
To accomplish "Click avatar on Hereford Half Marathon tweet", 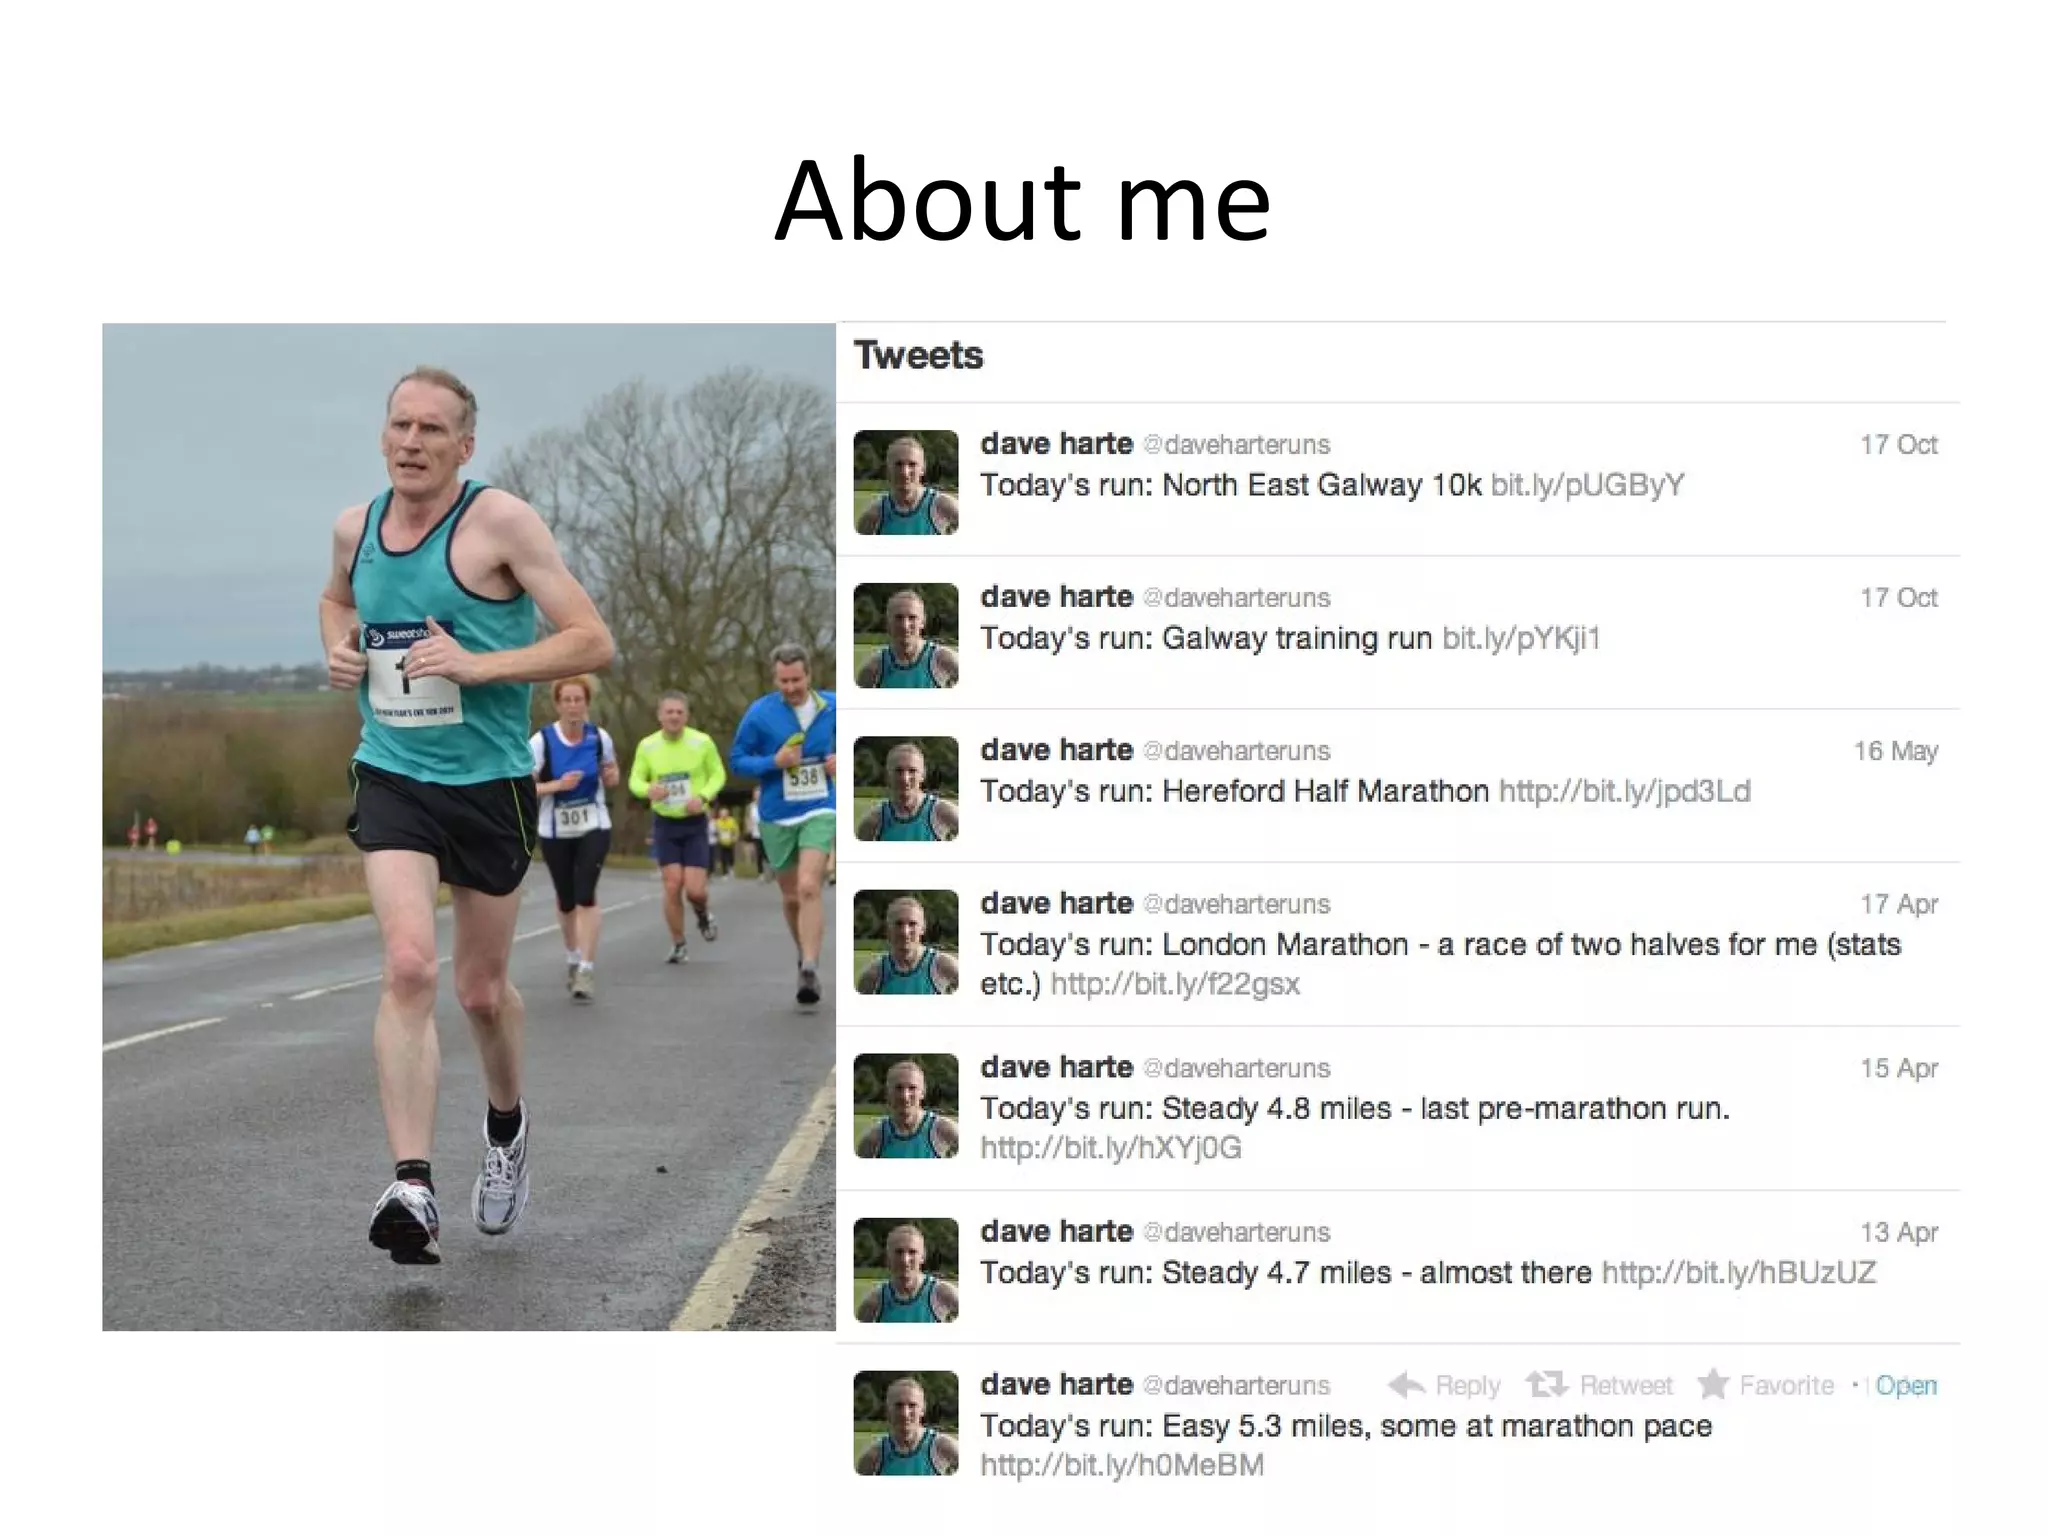I will (906, 788).
